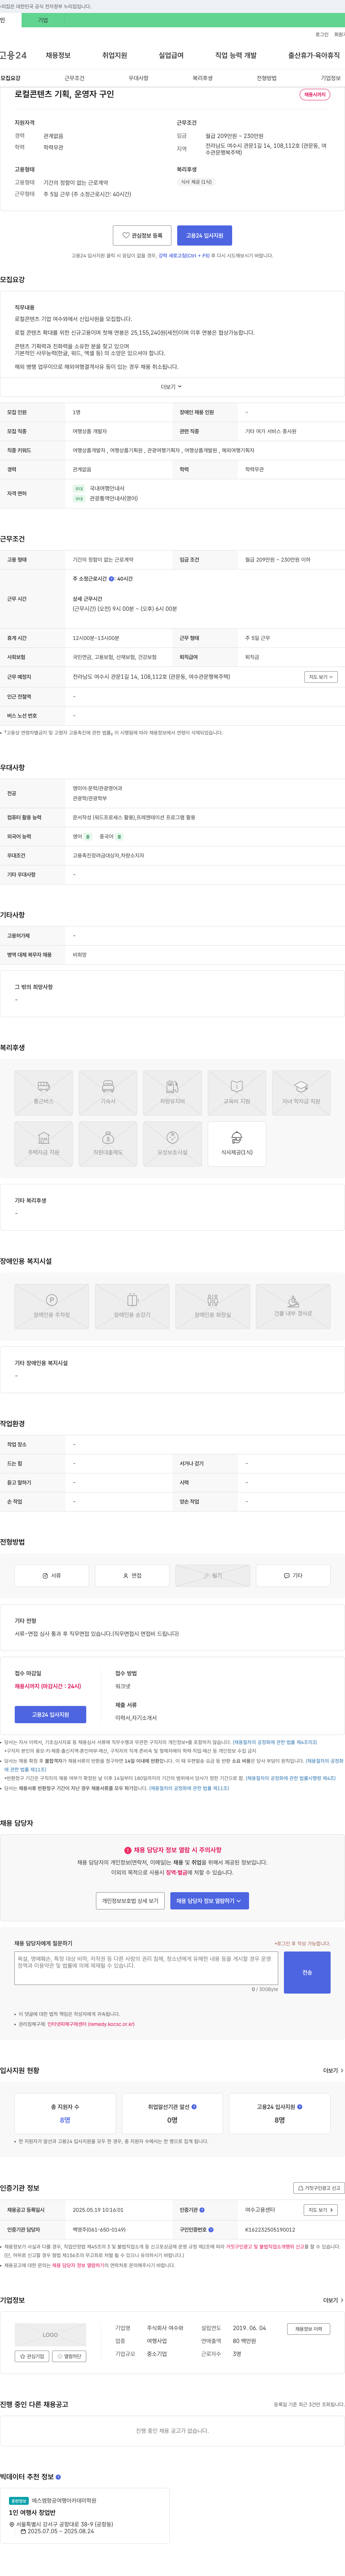Image resolution: width=345 pixels, height=2576 pixels.
Task: Click the heart 관심정보 등록 button
Action: tap(142, 235)
